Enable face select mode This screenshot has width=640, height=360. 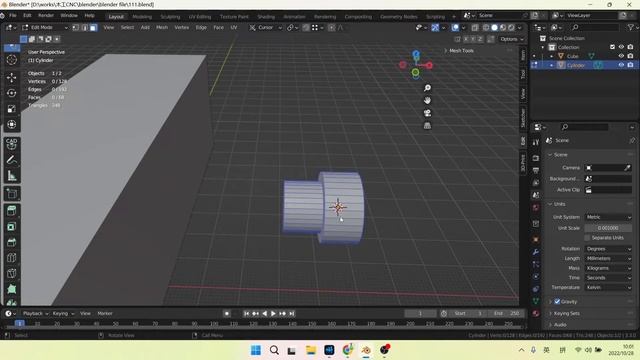[93, 27]
